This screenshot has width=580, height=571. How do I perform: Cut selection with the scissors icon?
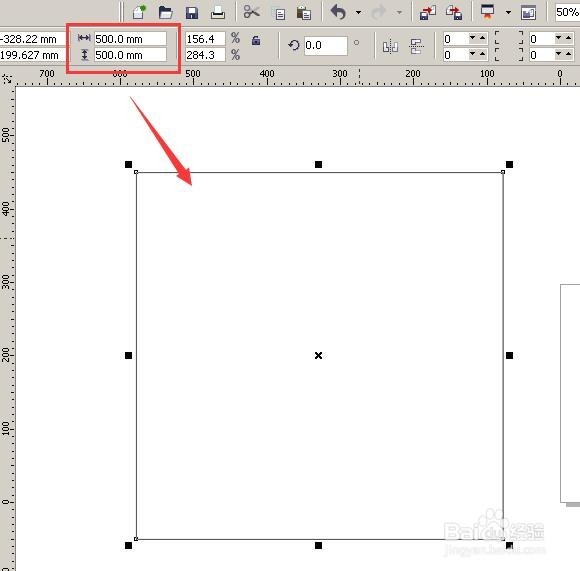click(x=252, y=12)
